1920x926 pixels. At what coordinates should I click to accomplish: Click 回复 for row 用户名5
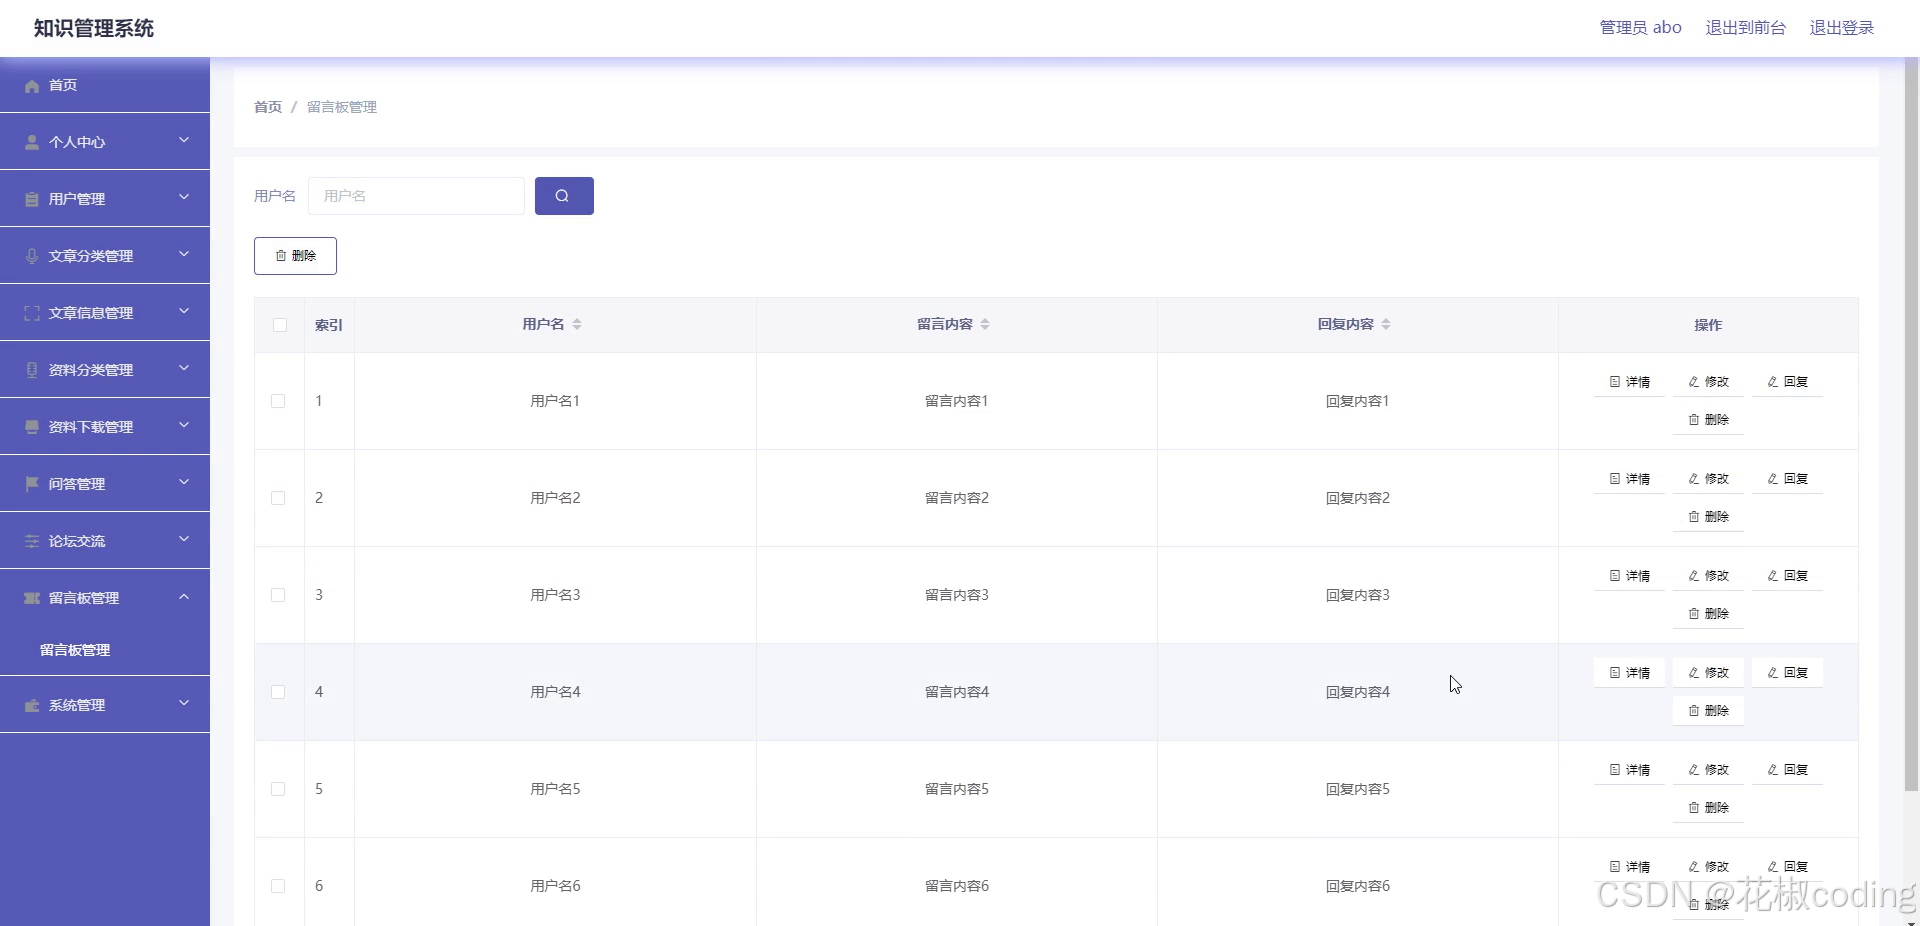(1787, 770)
